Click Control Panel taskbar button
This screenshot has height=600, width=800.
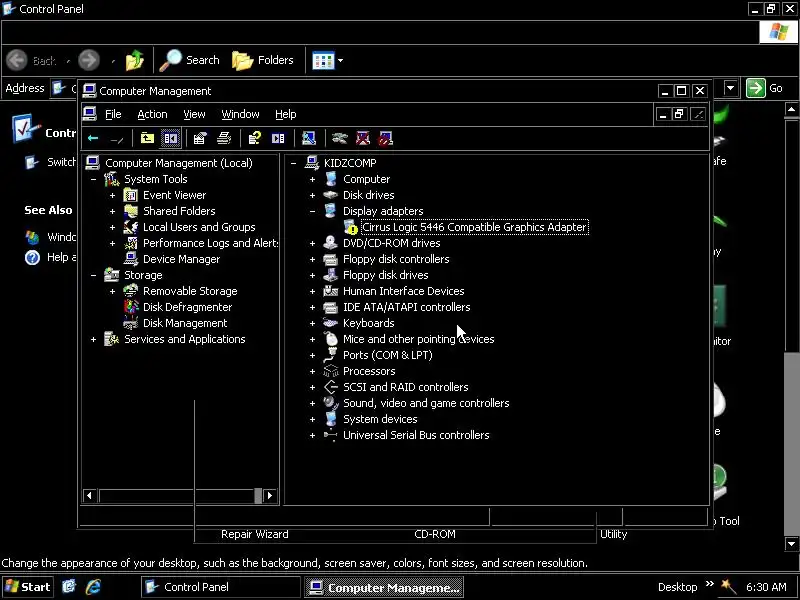coord(220,587)
